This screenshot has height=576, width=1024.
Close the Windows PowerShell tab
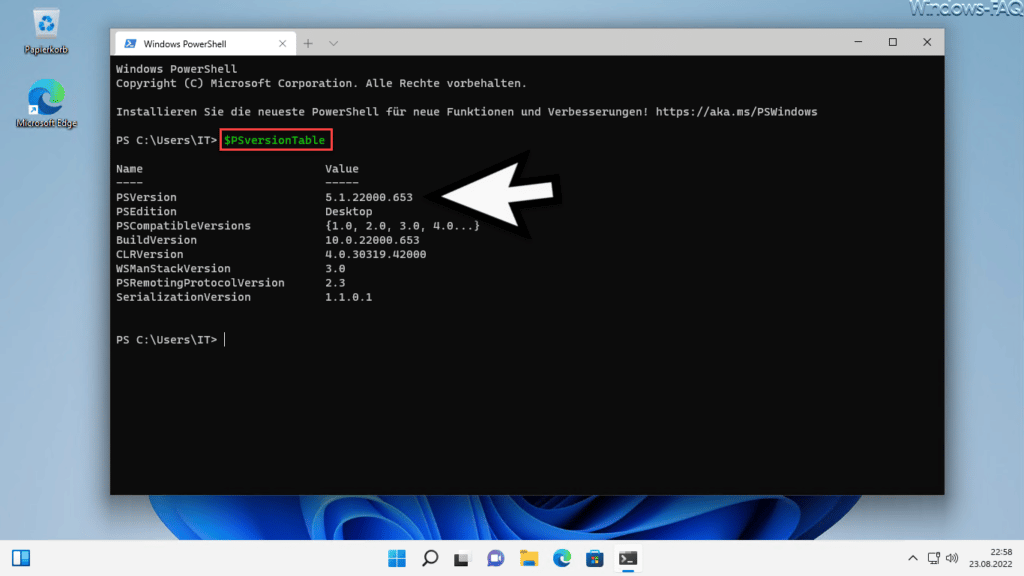tap(282, 44)
